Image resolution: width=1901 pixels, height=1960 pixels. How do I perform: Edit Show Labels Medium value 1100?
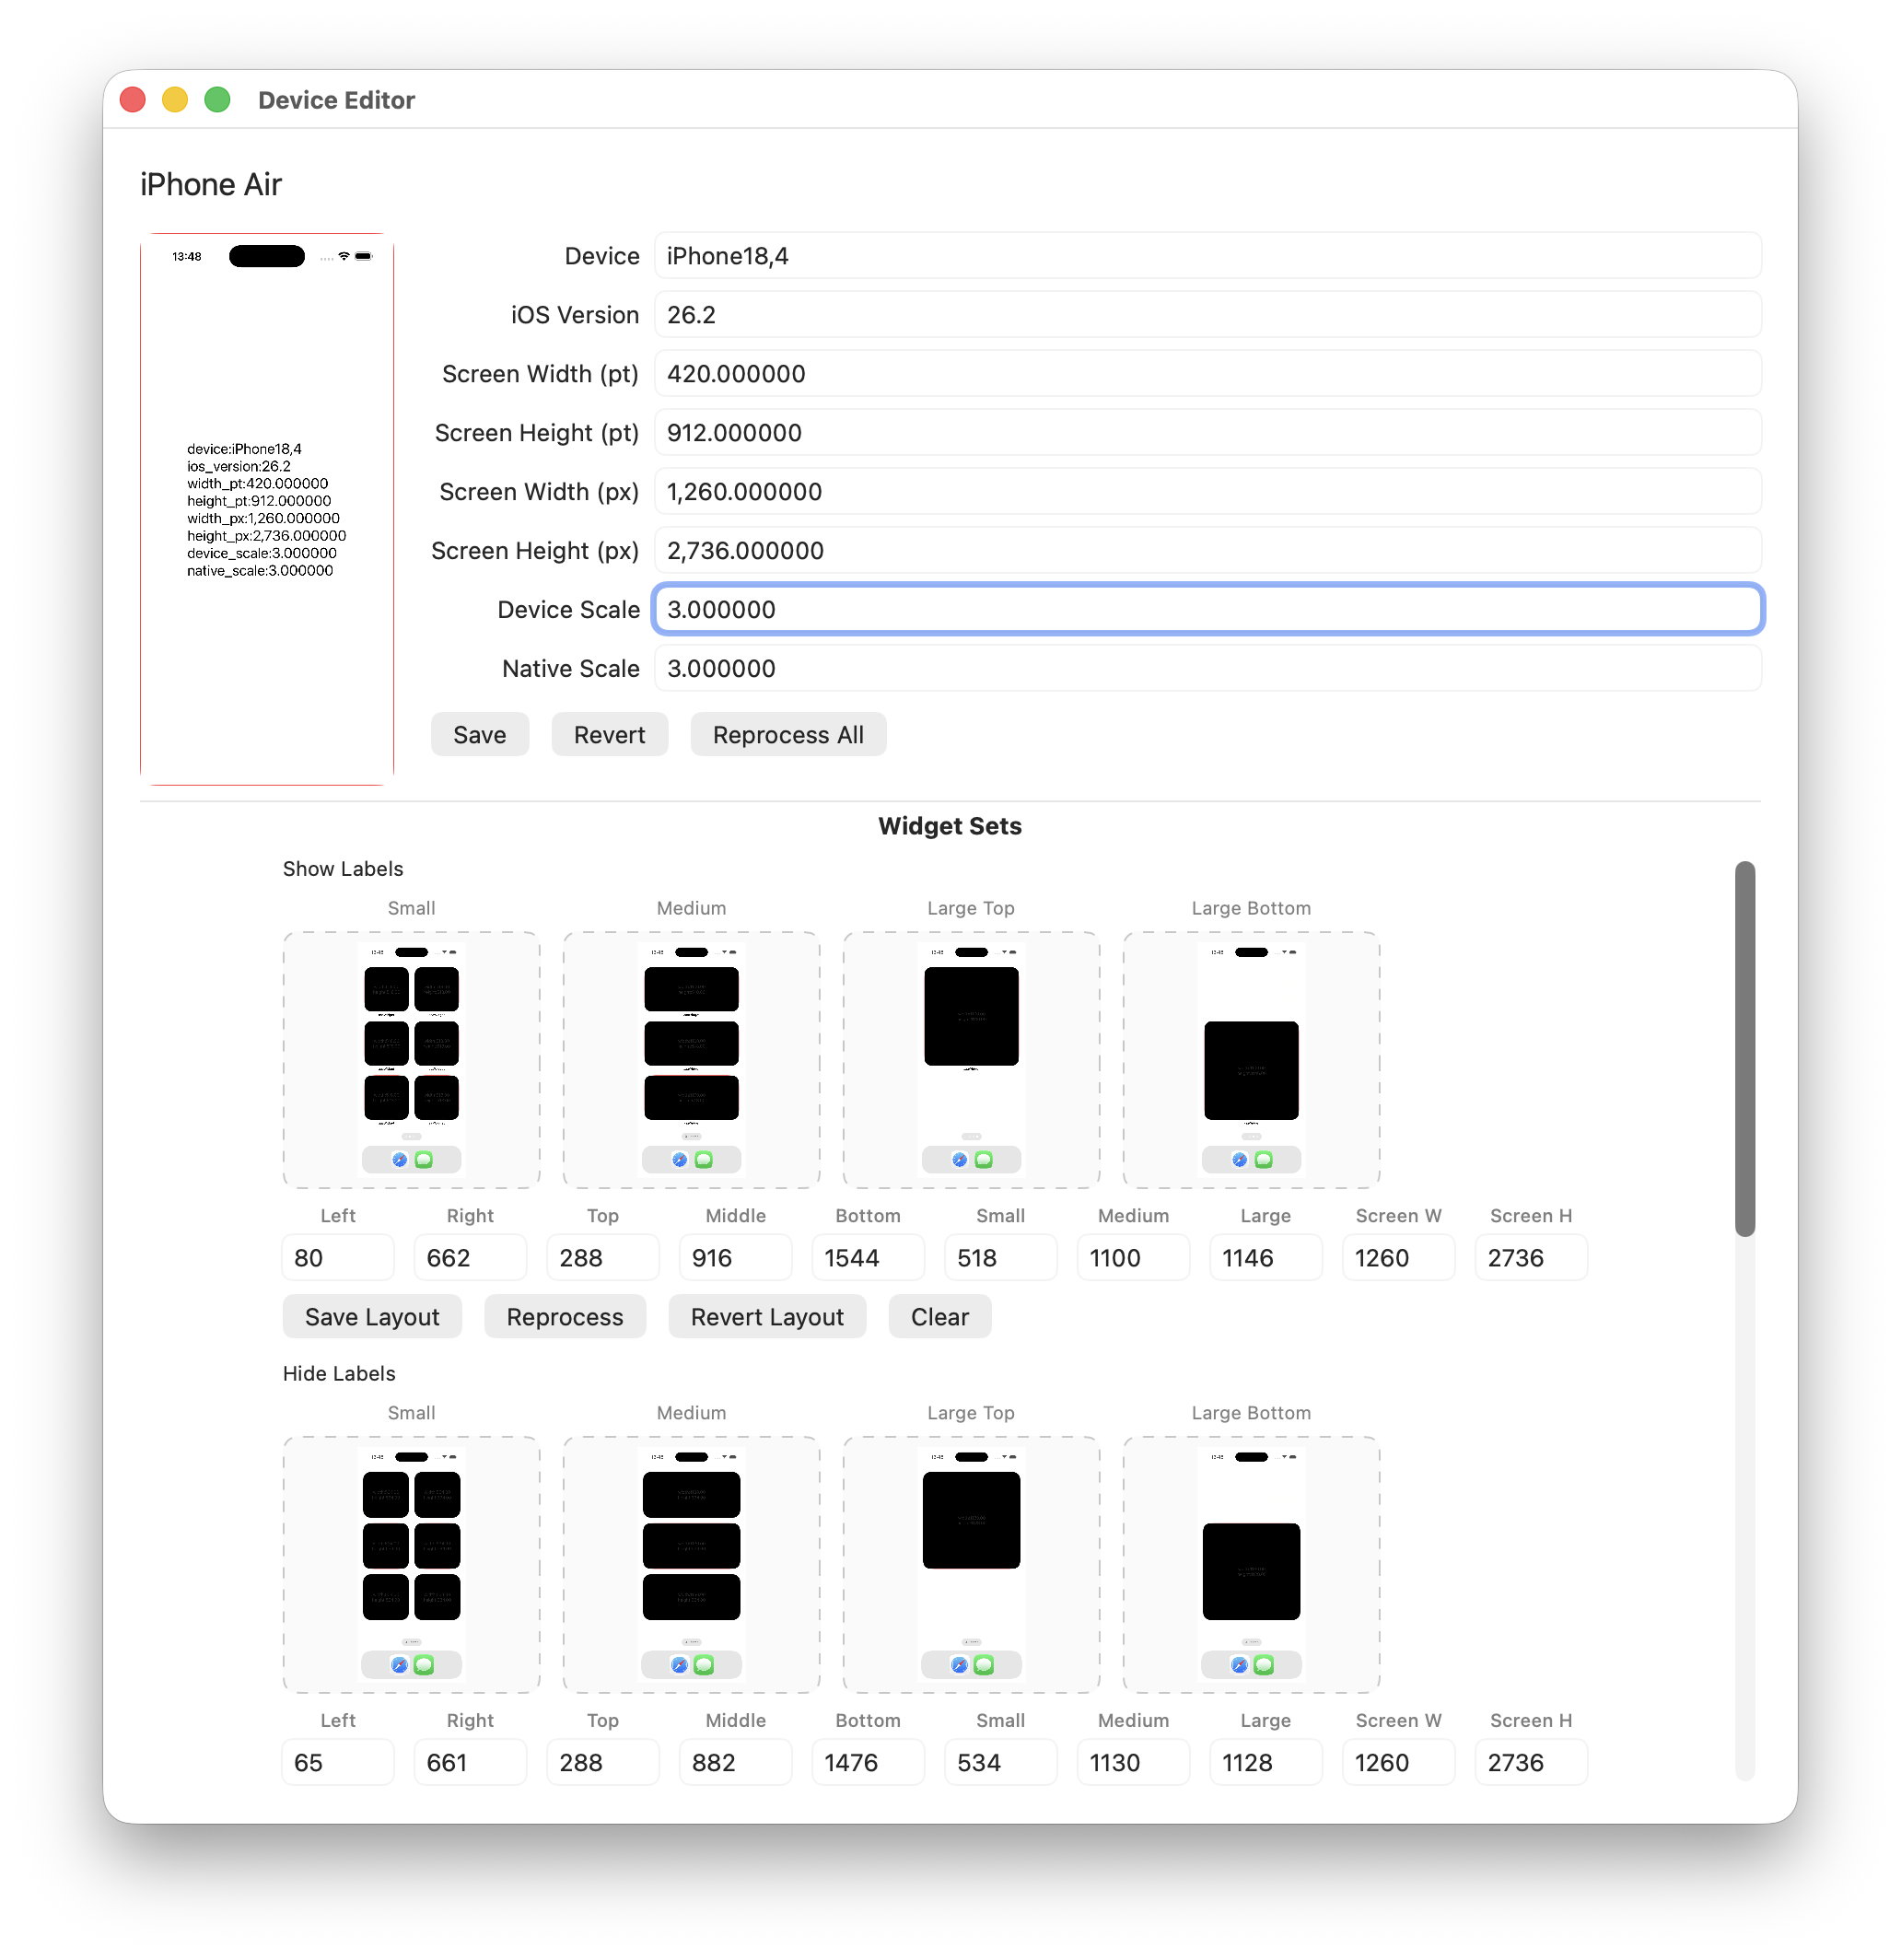pos(1133,1258)
